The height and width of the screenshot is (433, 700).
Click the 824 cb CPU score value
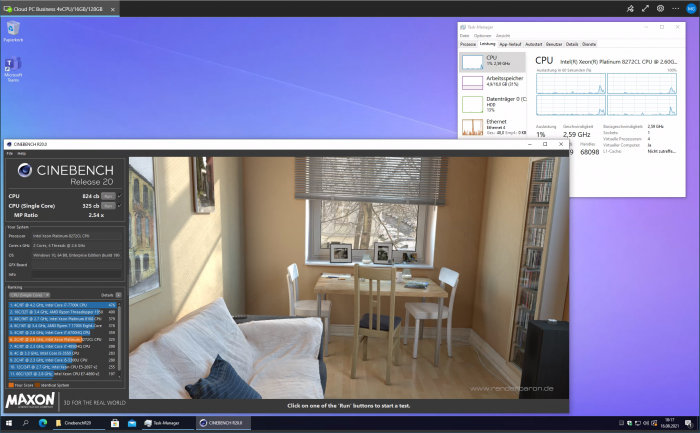pos(91,196)
